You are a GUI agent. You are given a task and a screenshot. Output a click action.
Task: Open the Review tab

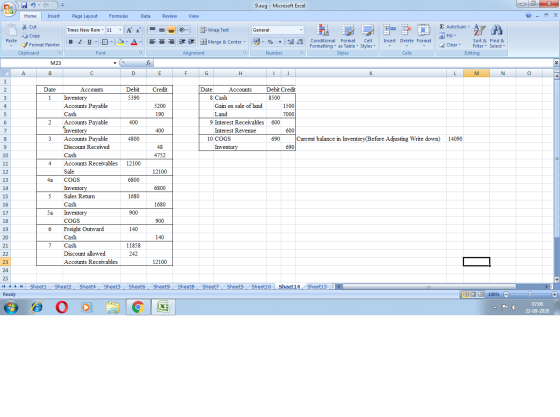click(x=169, y=16)
